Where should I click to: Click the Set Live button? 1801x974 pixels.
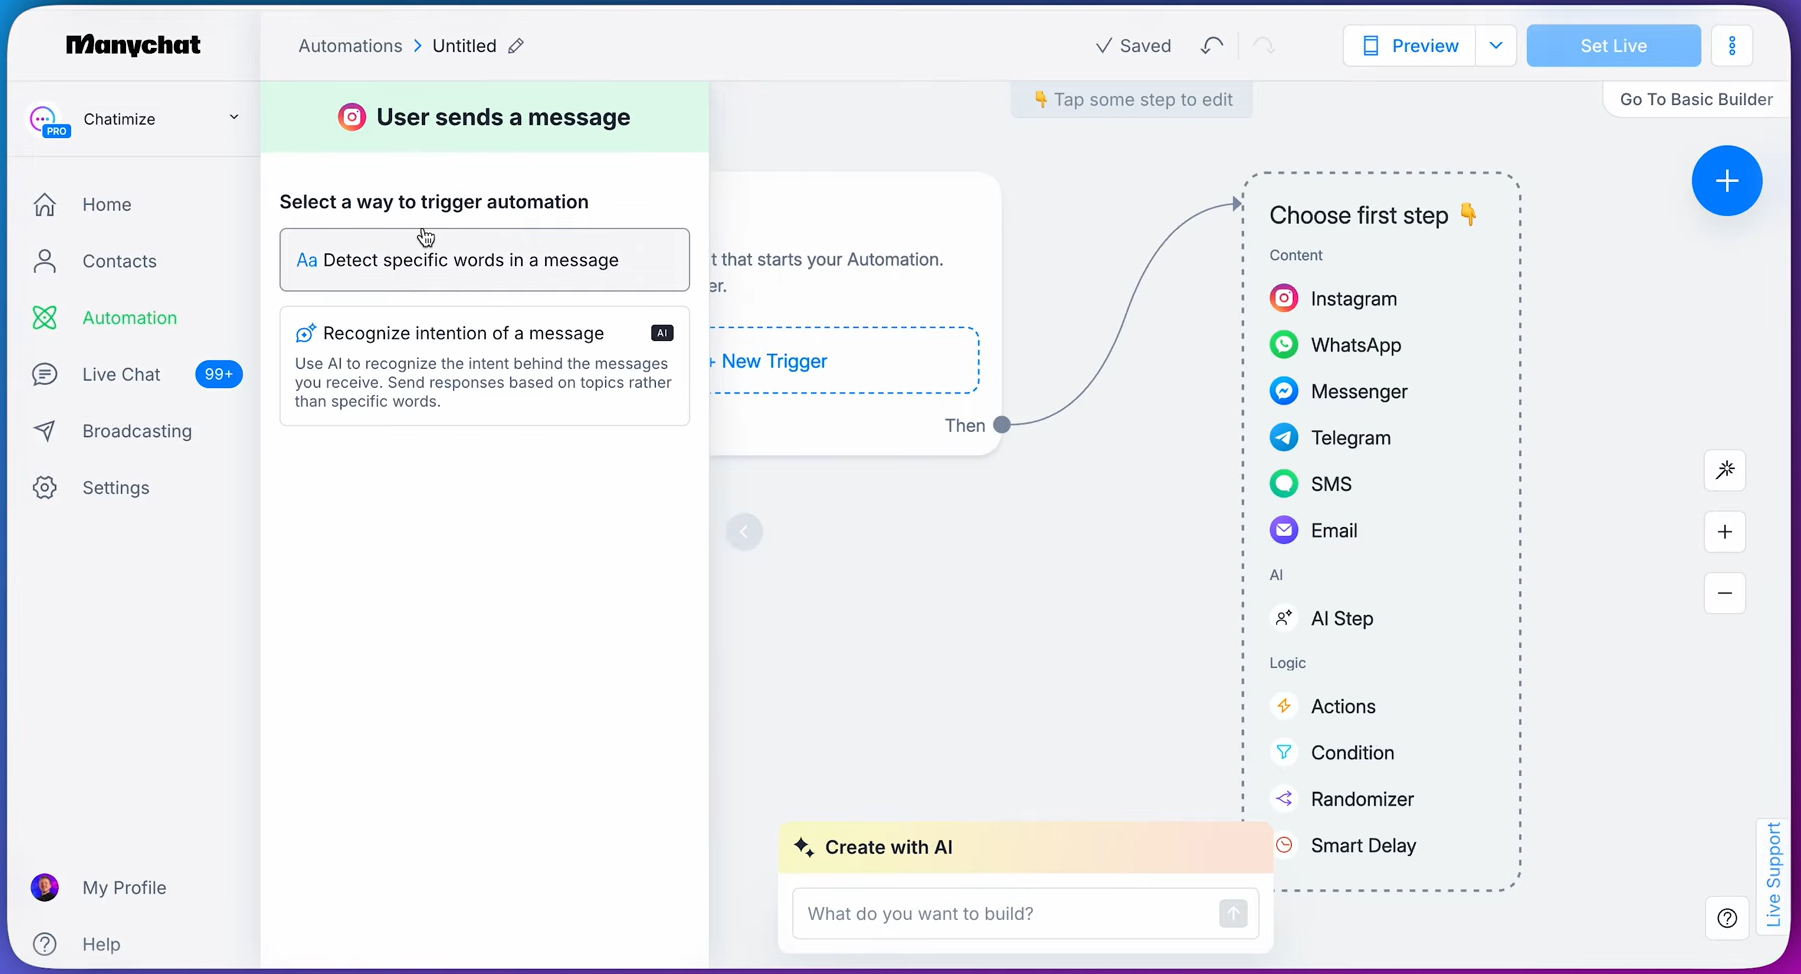point(1613,46)
